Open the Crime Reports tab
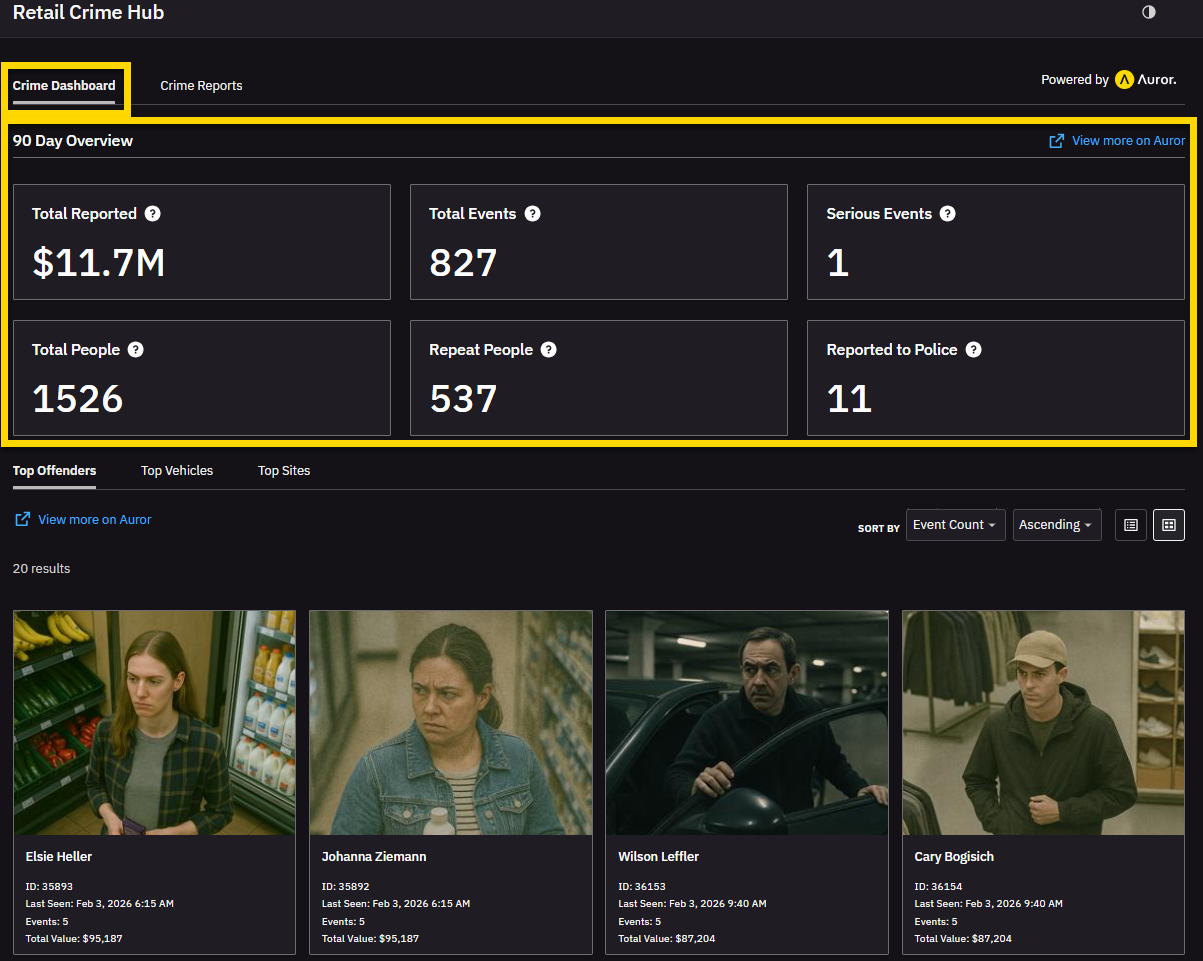Image resolution: width=1203 pixels, height=961 pixels. [201, 86]
